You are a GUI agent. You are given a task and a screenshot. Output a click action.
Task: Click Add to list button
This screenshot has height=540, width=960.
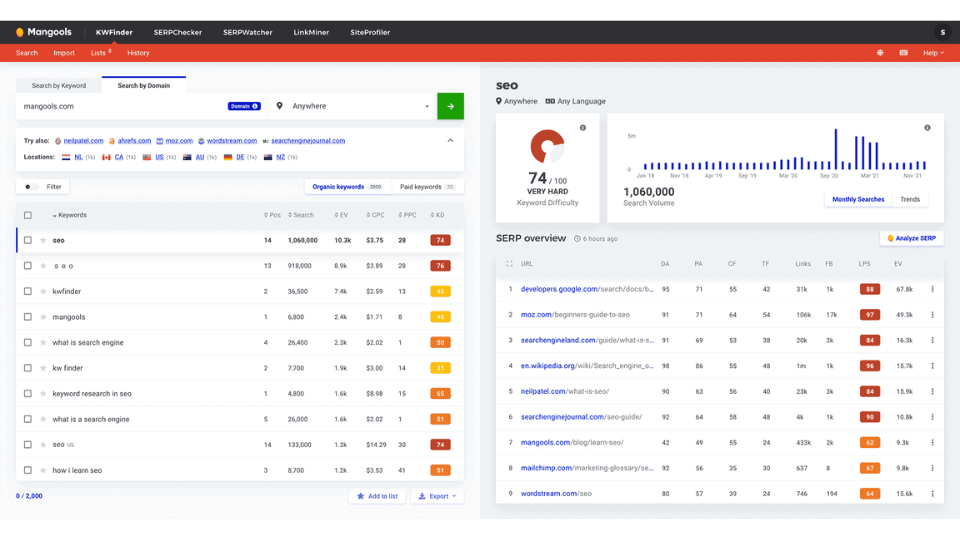[377, 496]
